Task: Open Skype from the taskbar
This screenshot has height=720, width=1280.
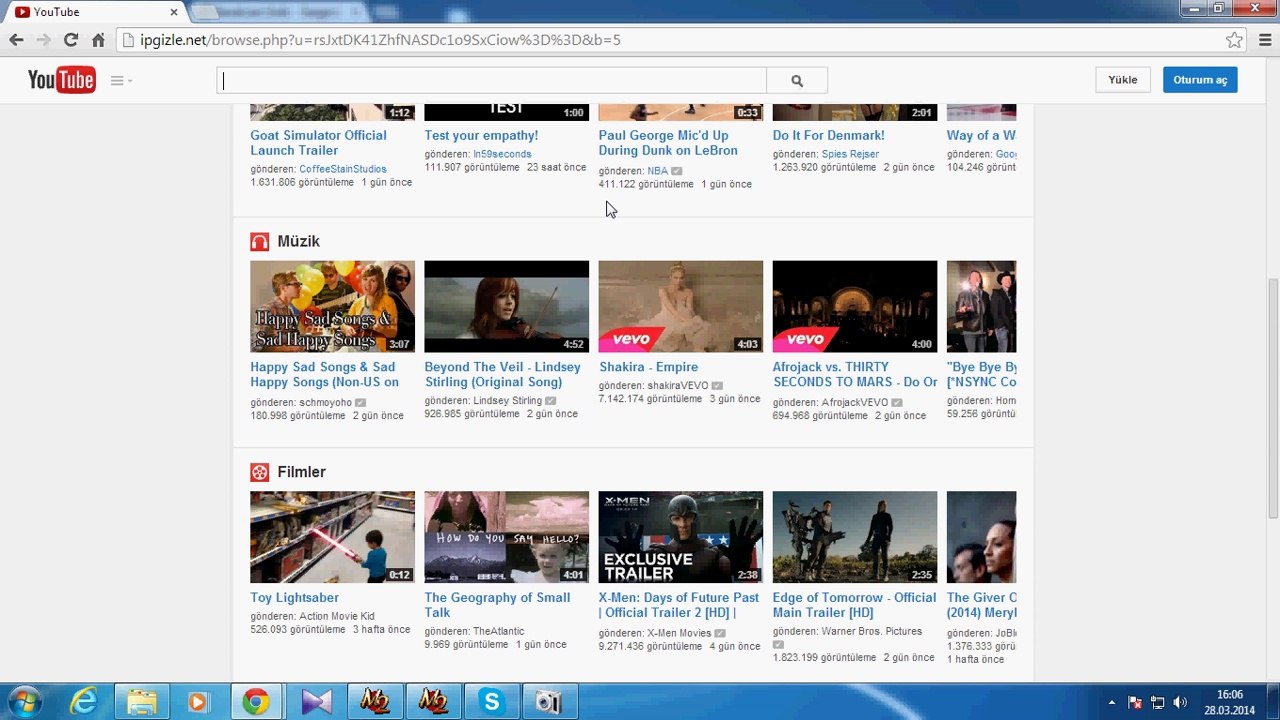Action: pos(491,702)
